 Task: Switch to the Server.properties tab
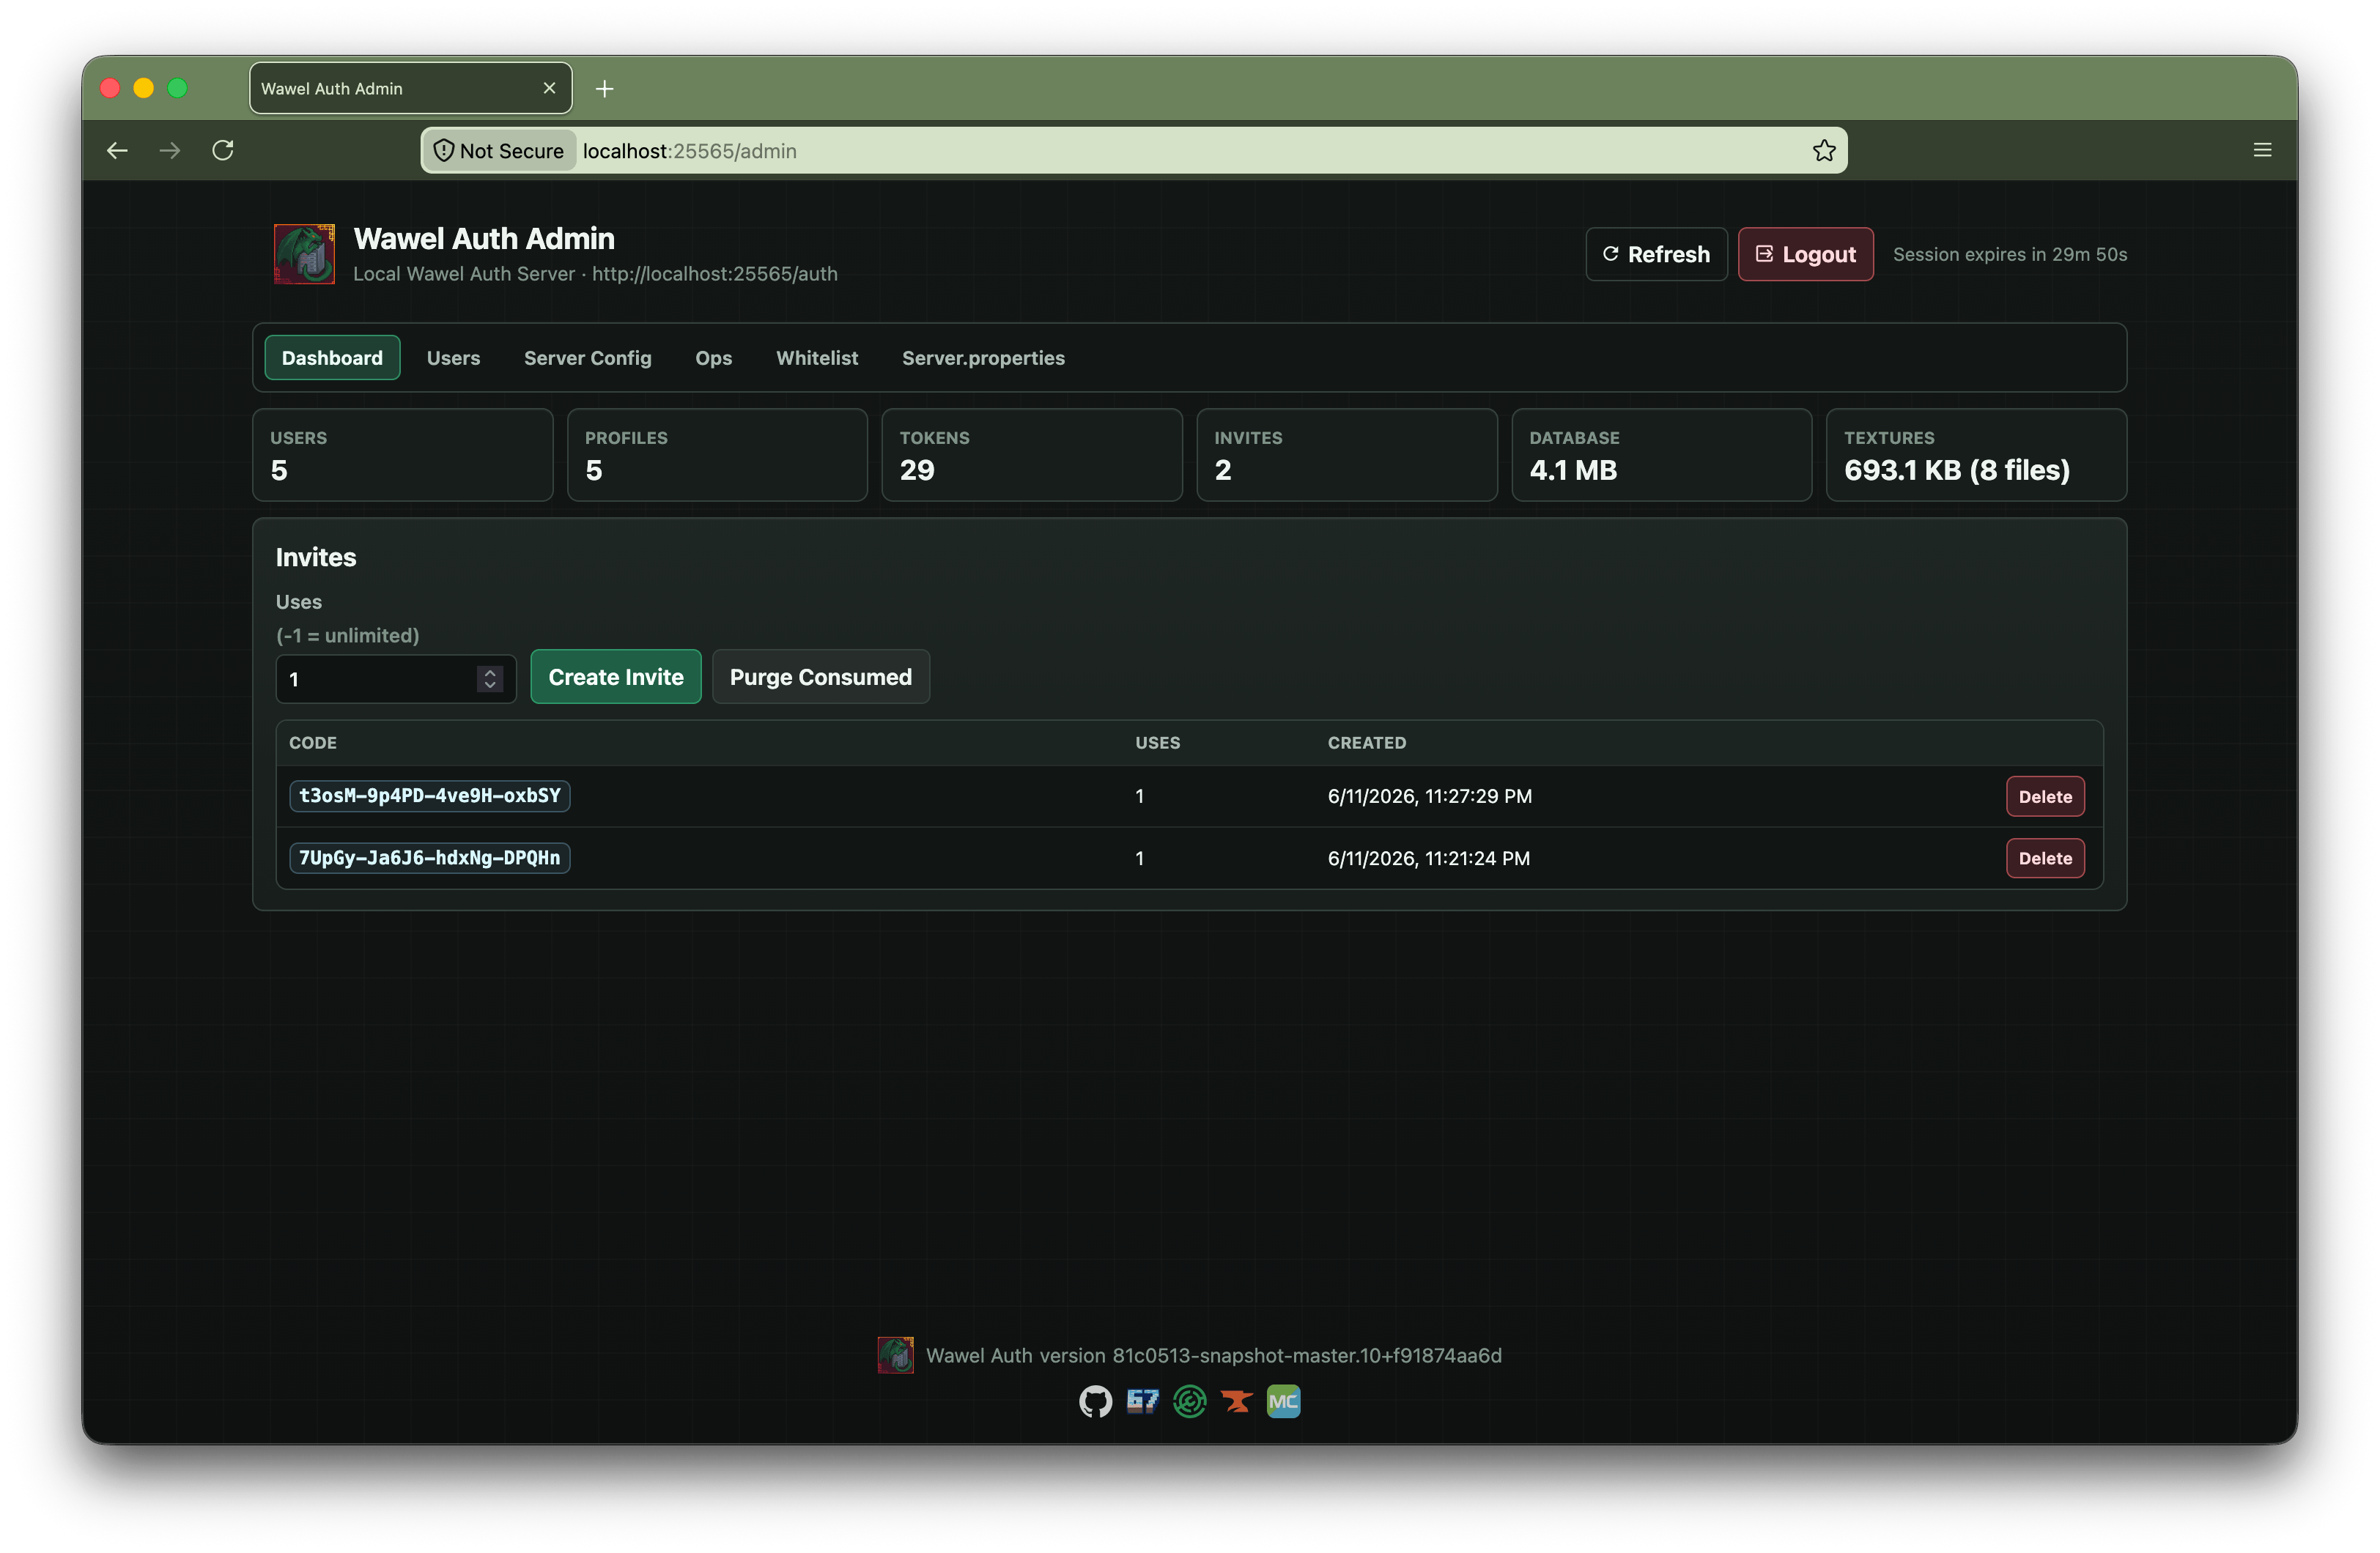pos(983,358)
